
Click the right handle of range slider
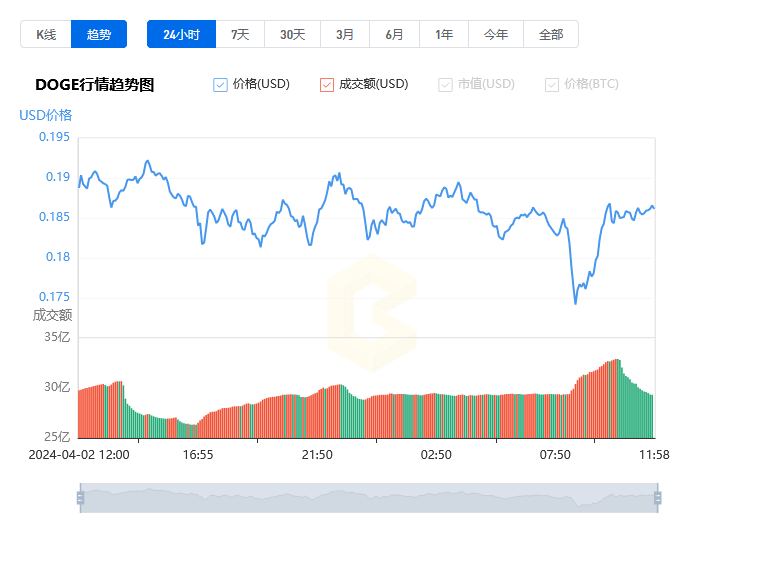click(x=657, y=497)
